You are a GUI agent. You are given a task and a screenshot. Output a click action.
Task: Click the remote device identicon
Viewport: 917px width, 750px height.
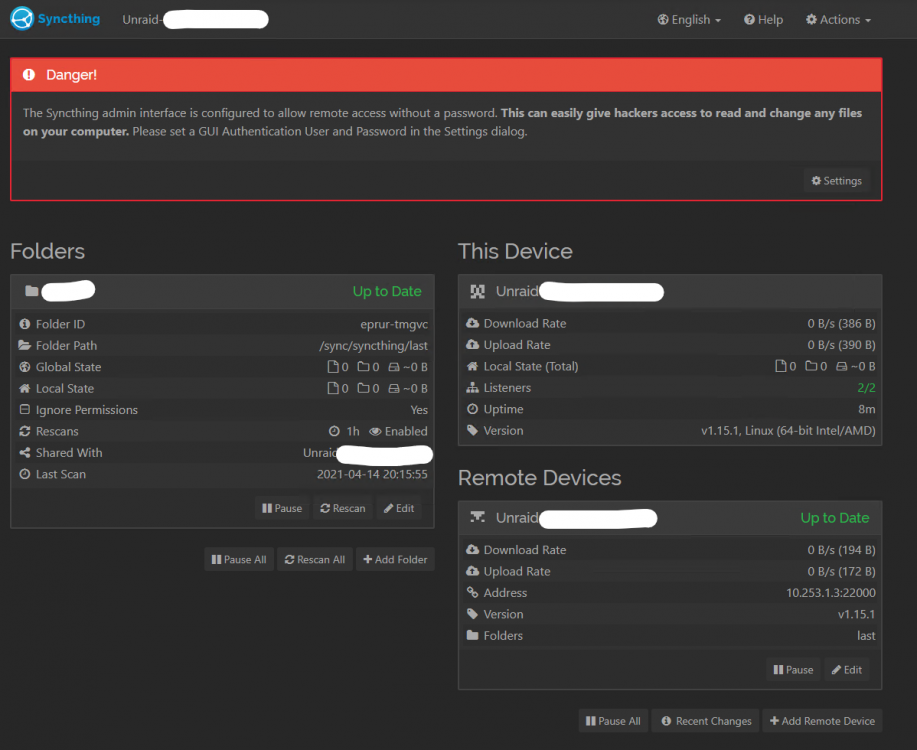coord(478,517)
